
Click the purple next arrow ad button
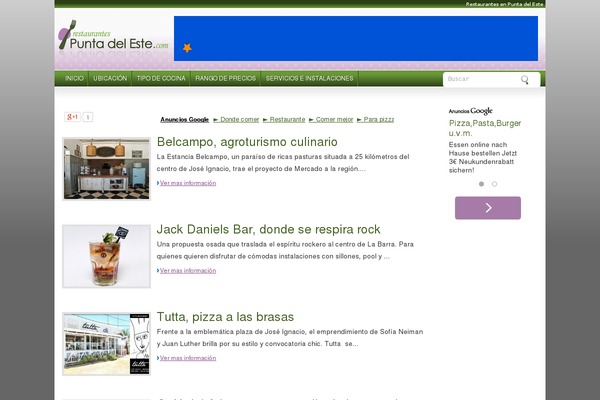click(x=488, y=208)
